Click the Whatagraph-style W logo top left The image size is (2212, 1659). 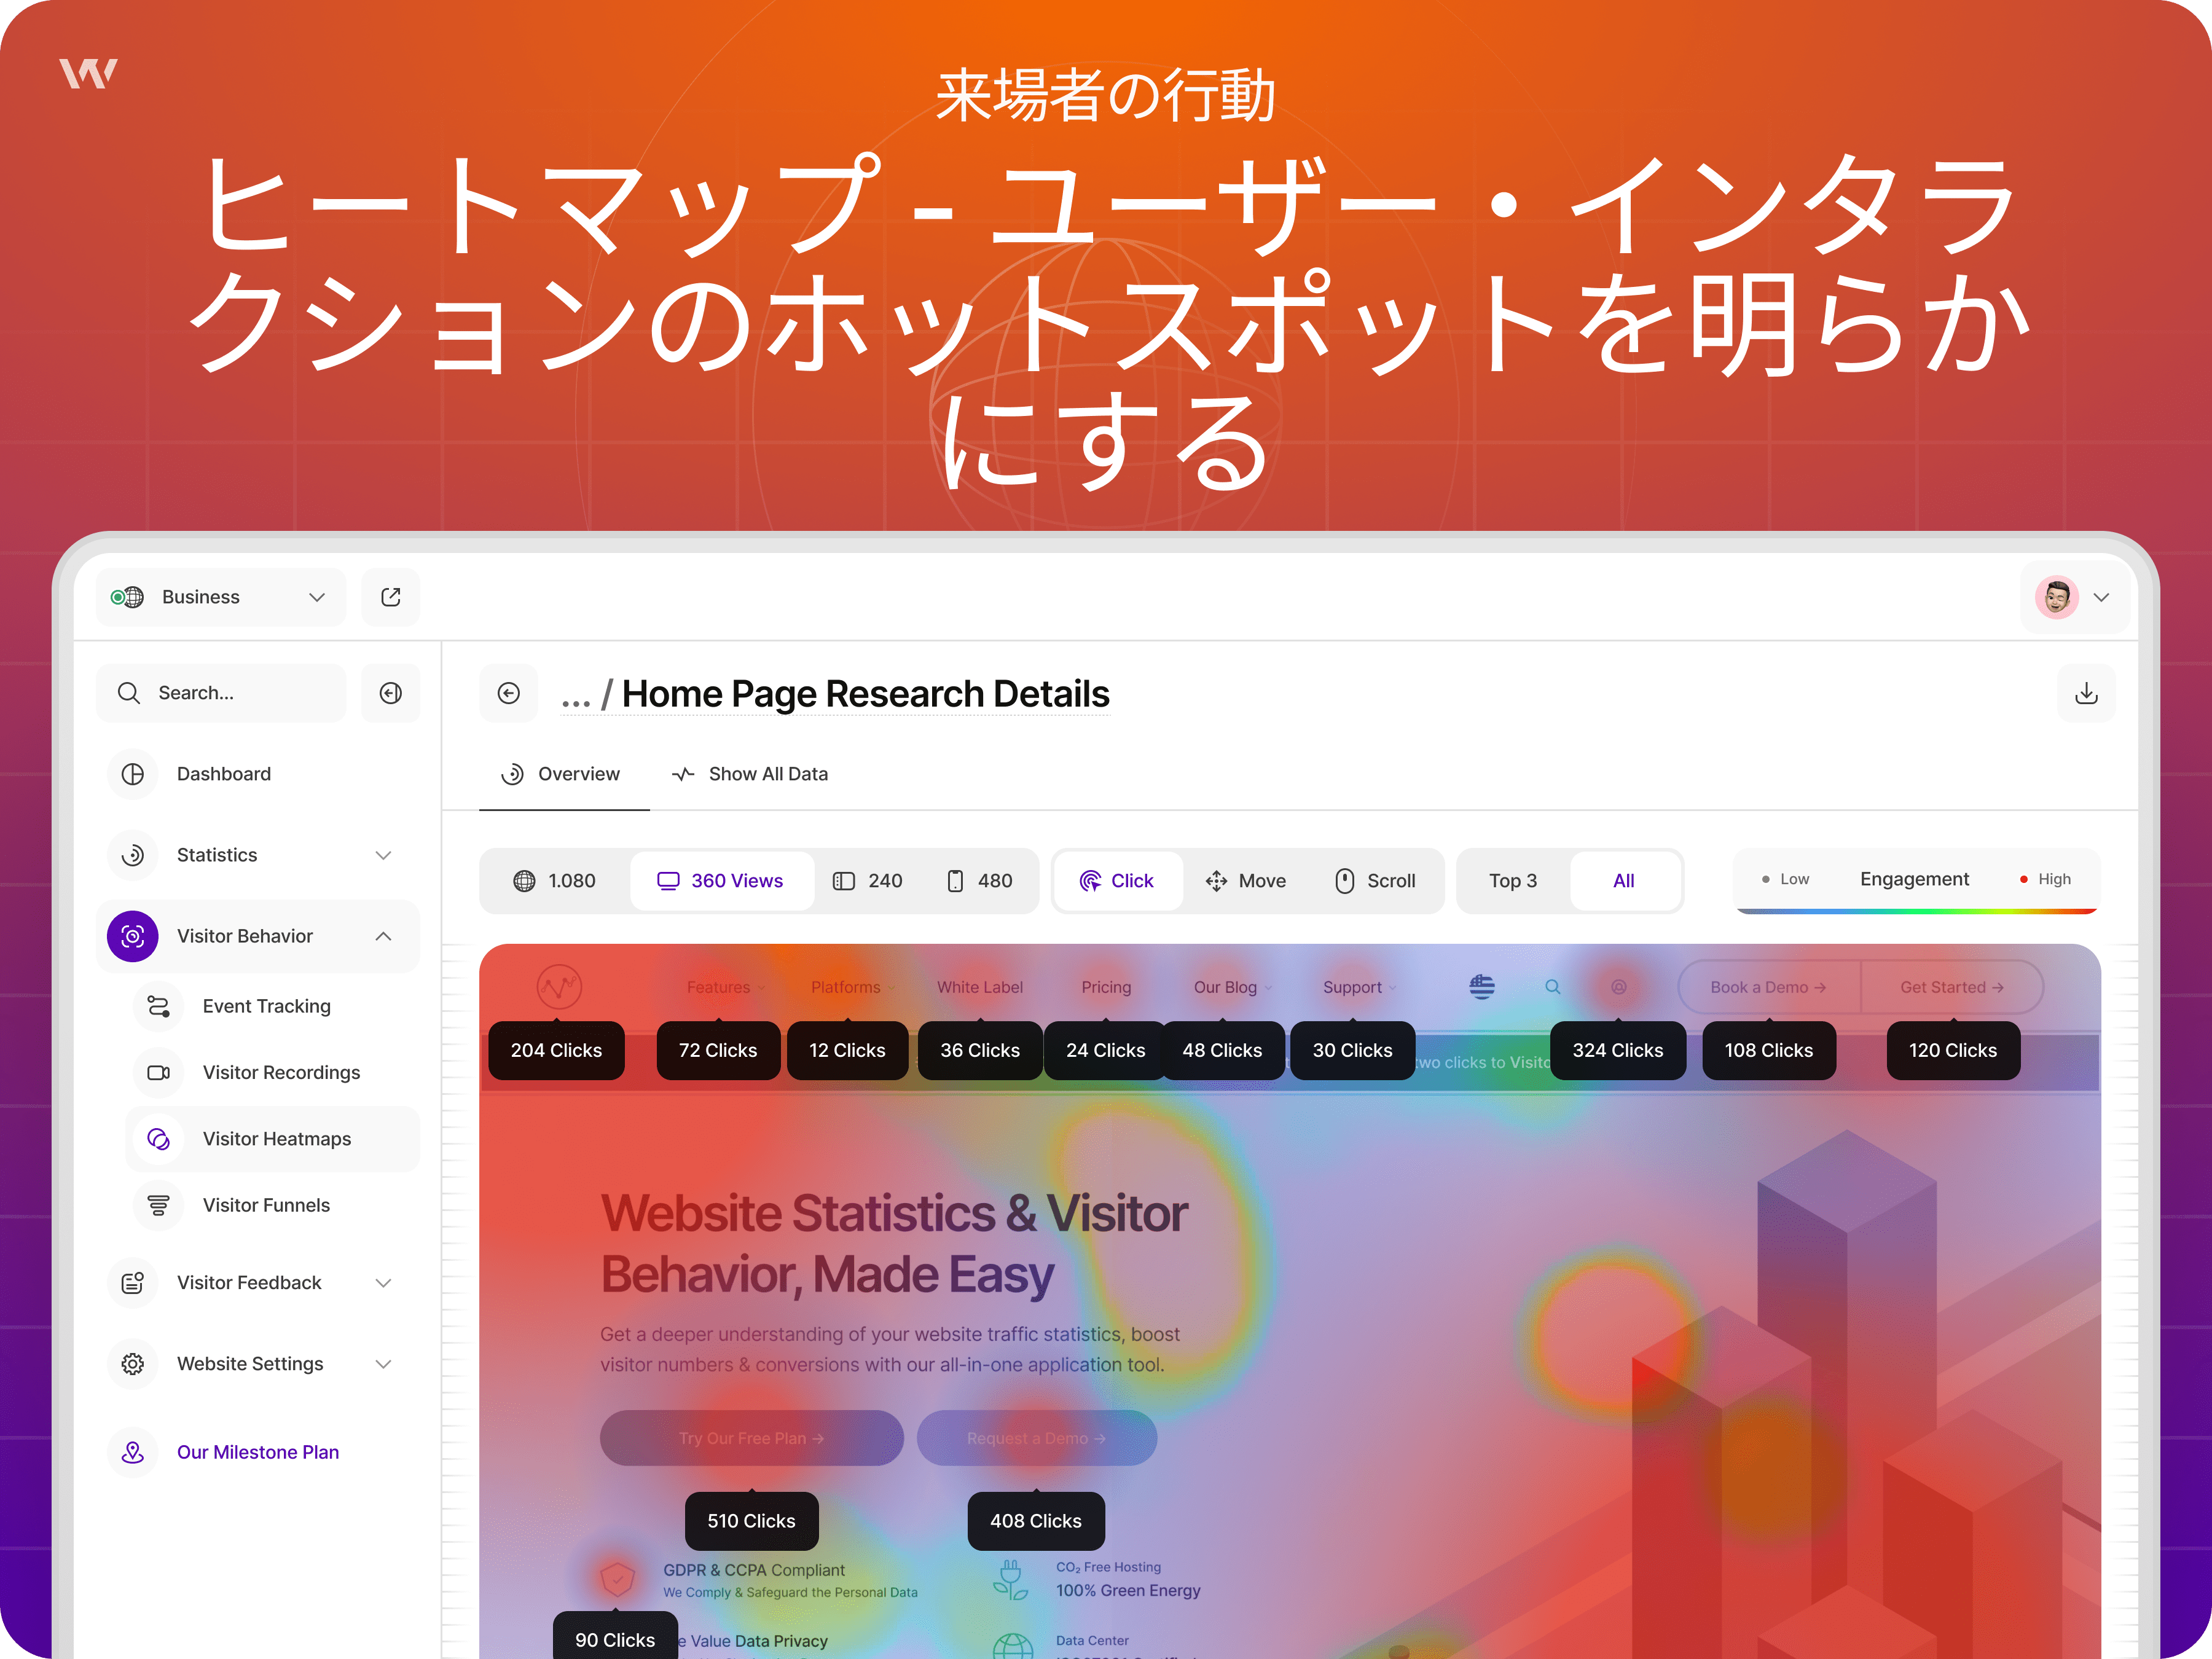[88, 73]
